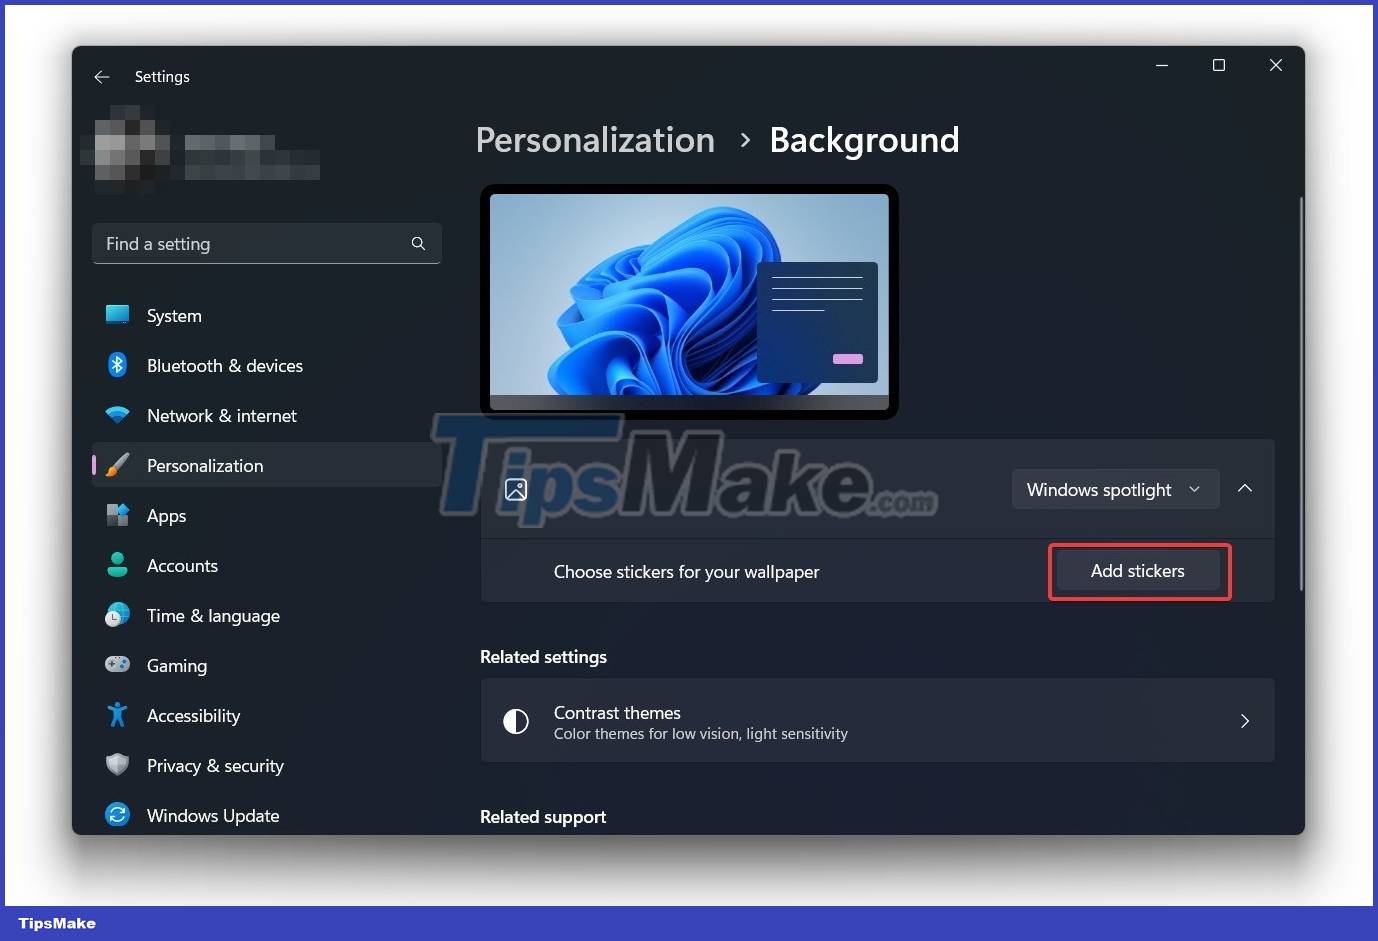This screenshot has width=1378, height=941.
Task: Open Contrast themes via right chevron
Action: 1245,721
